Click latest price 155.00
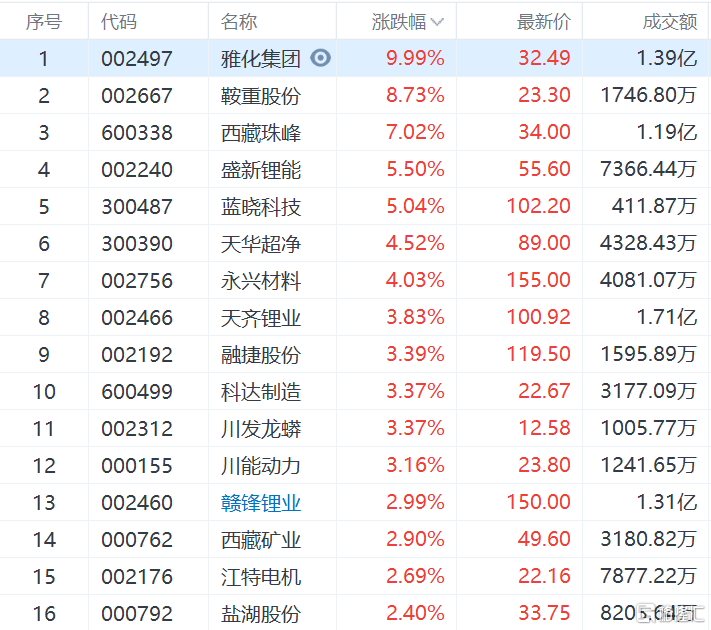711x630 pixels. (538, 280)
